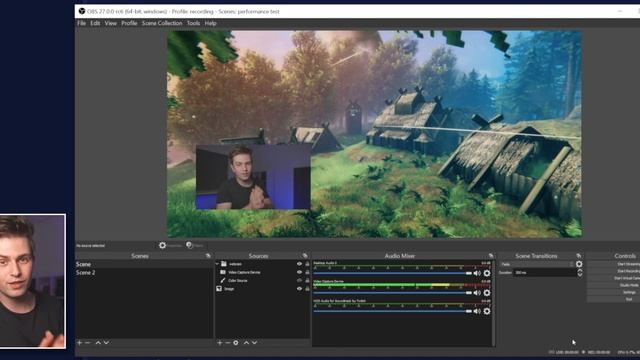Select the Image source row

(262, 289)
